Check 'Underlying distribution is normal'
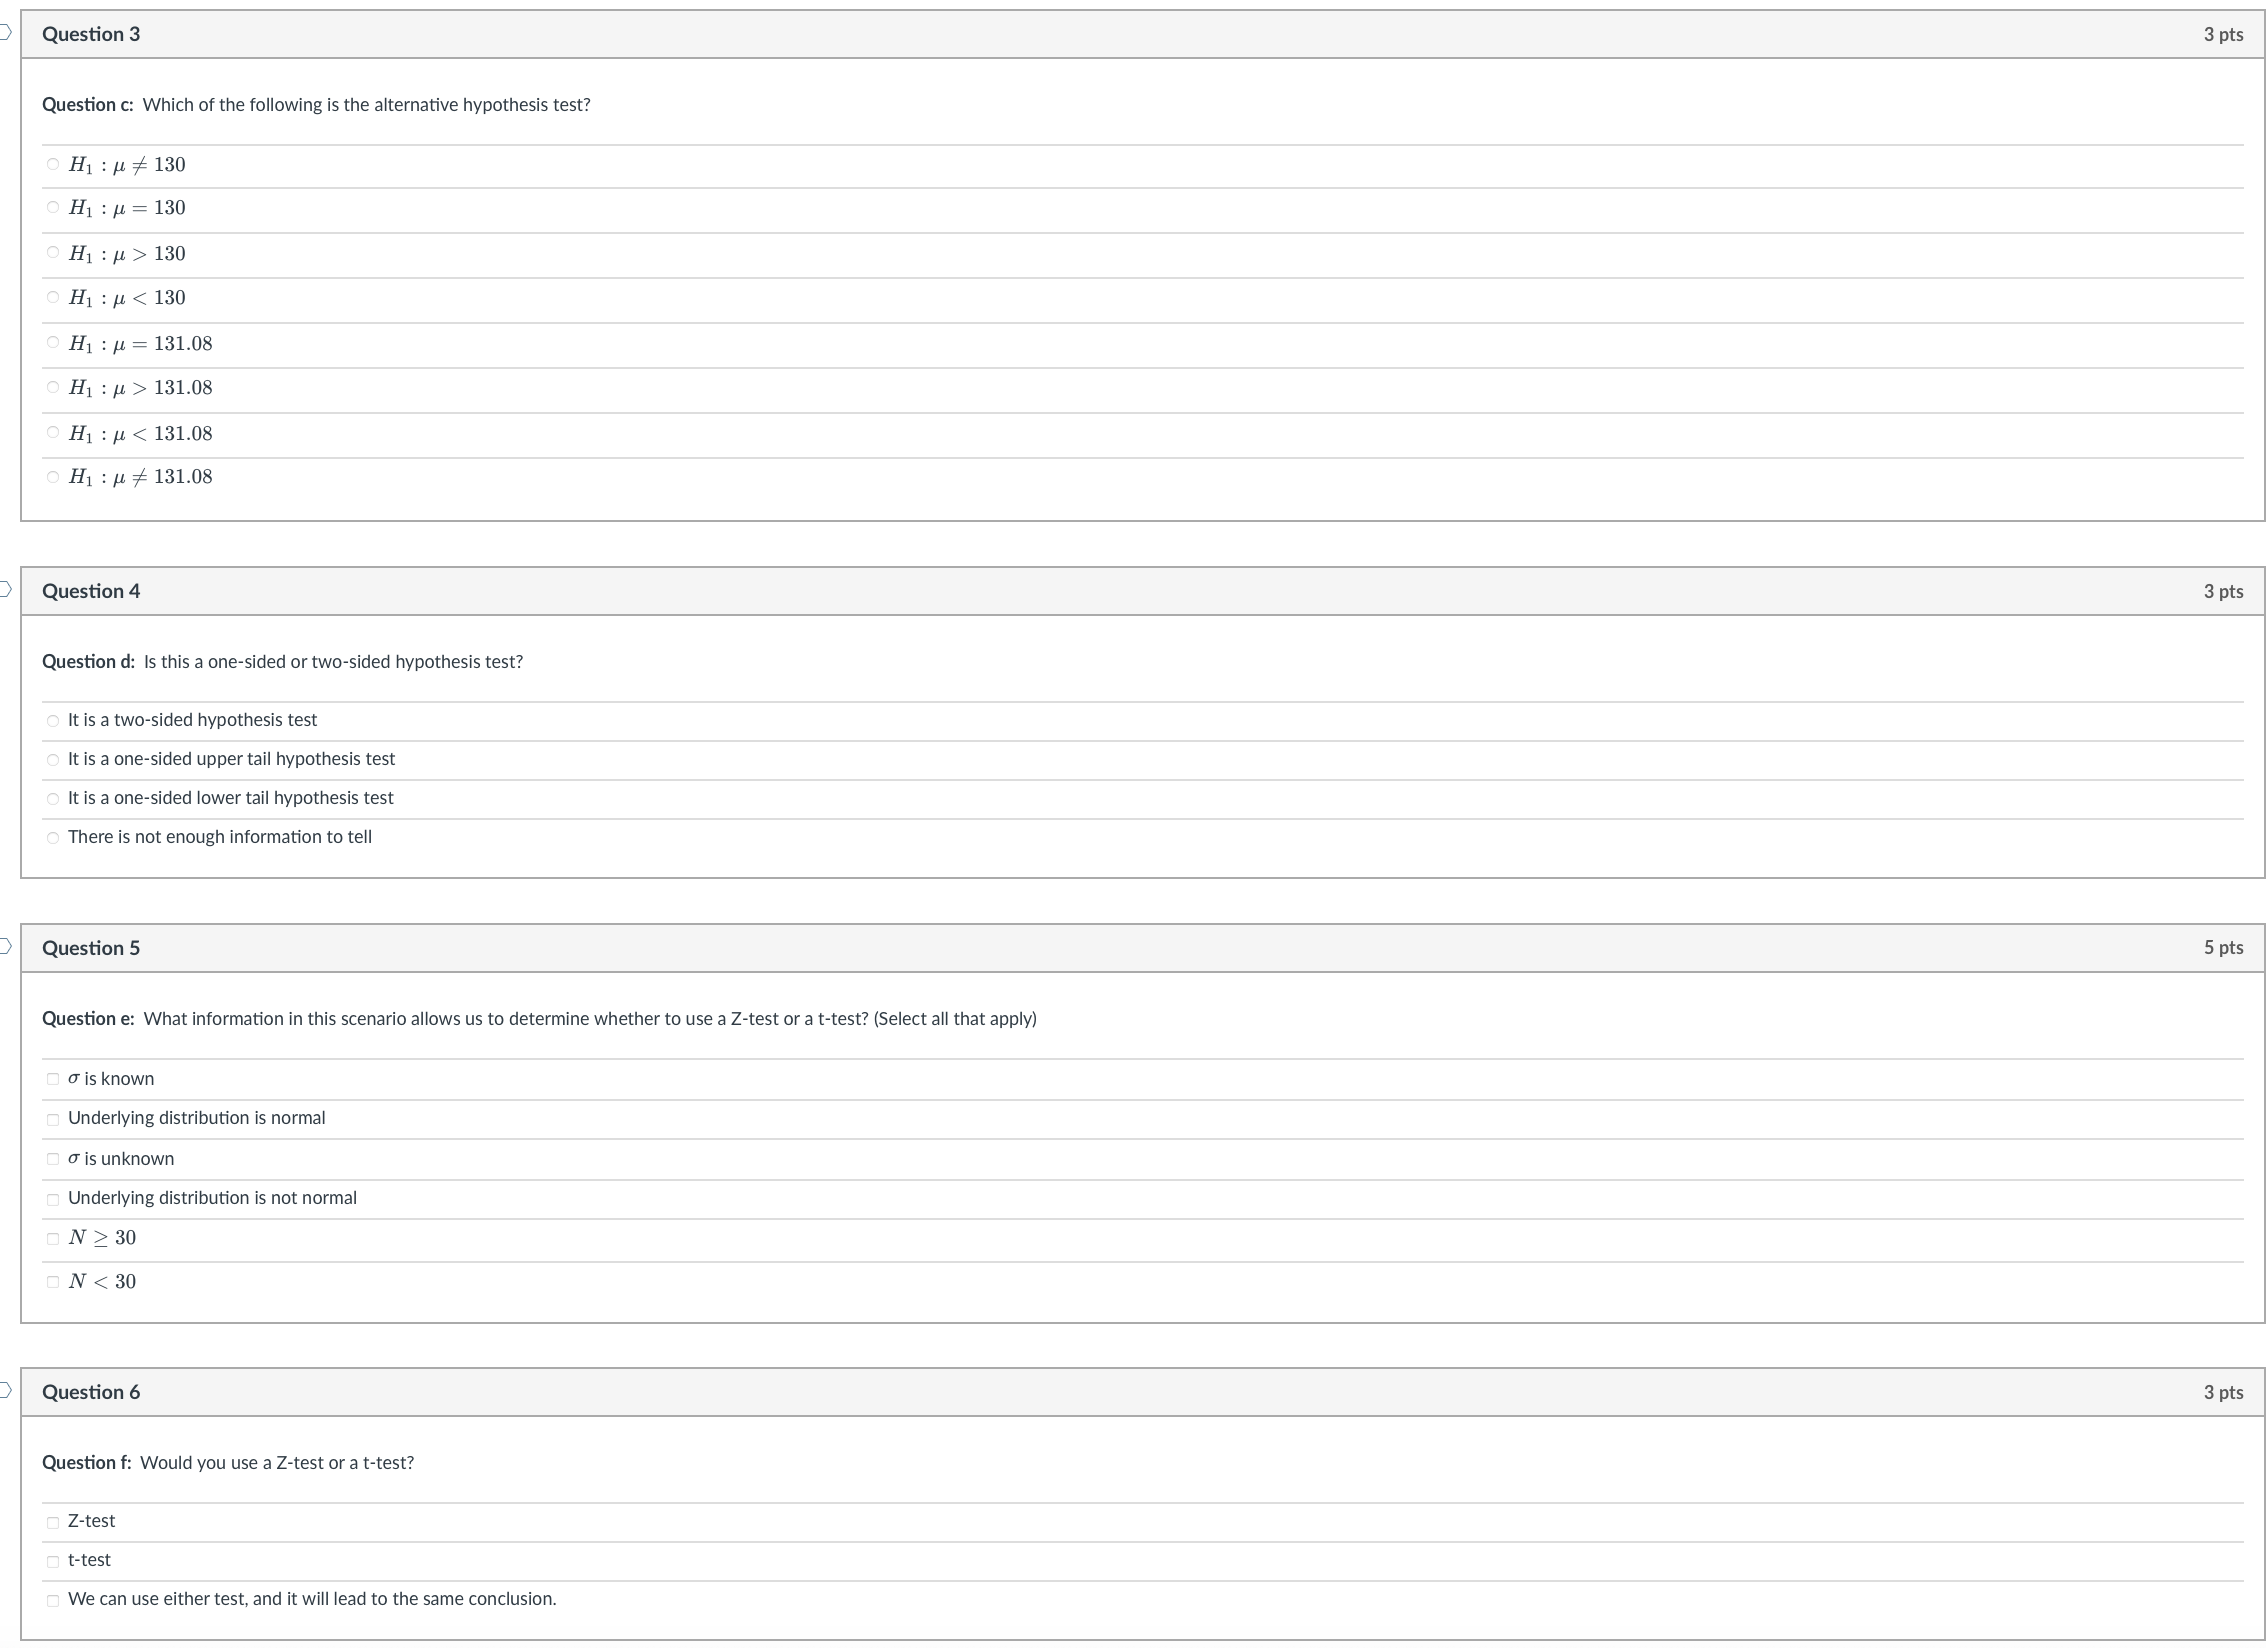This screenshot has width=2266, height=1648. coord(53,1119)
